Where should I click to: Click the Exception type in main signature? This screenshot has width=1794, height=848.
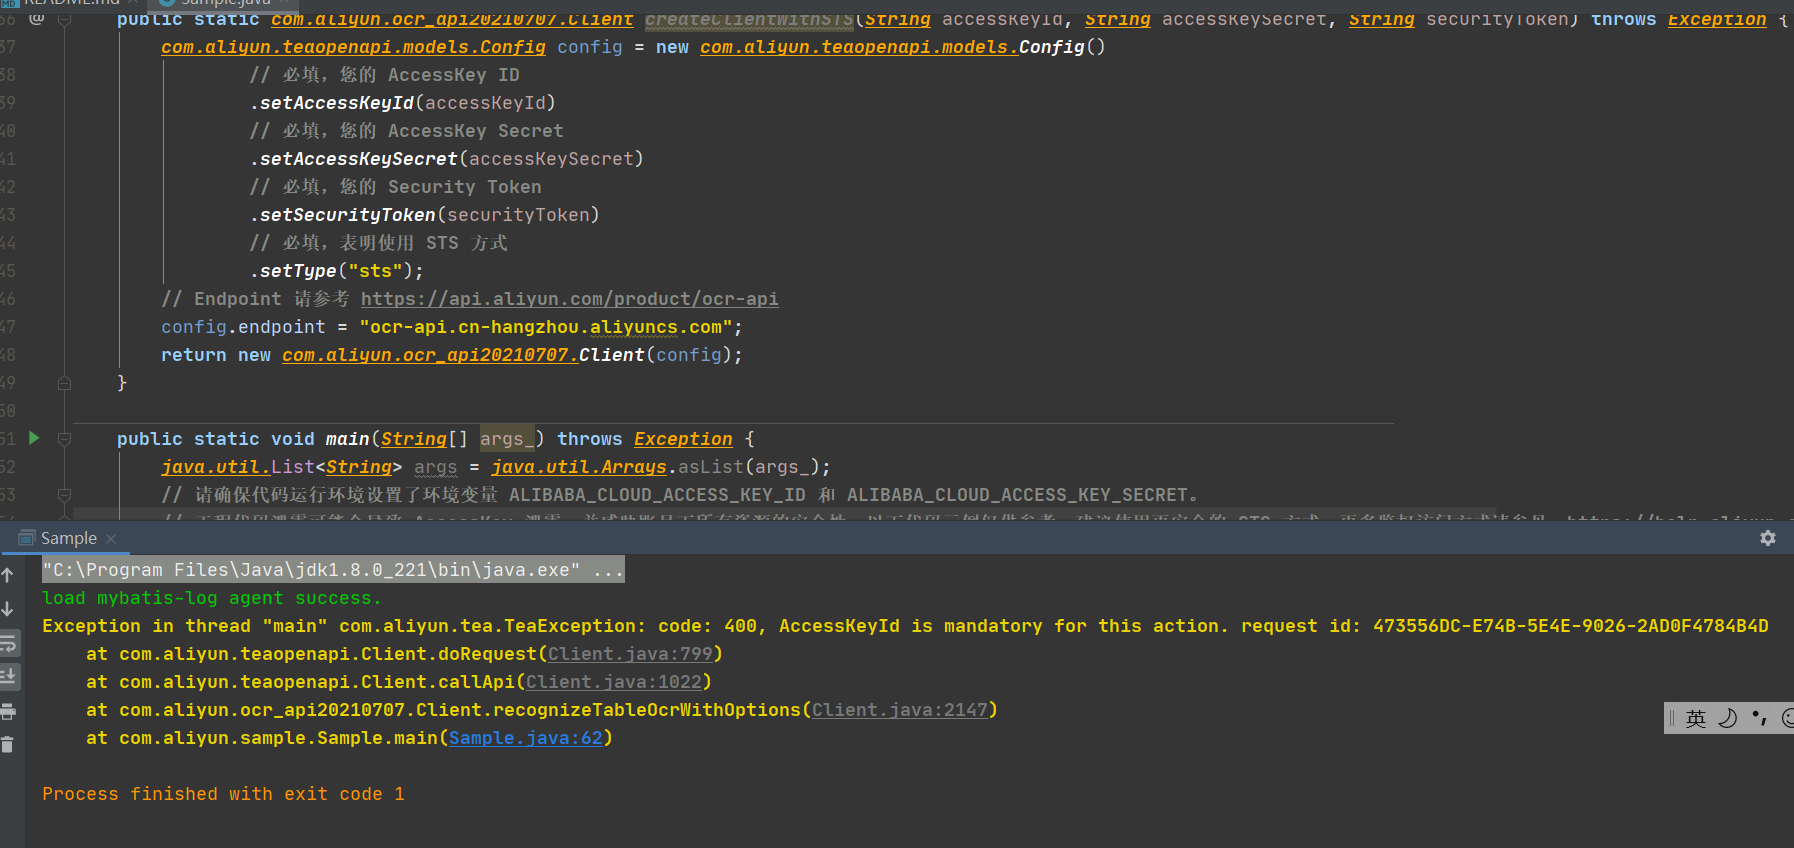coord(683,439)
